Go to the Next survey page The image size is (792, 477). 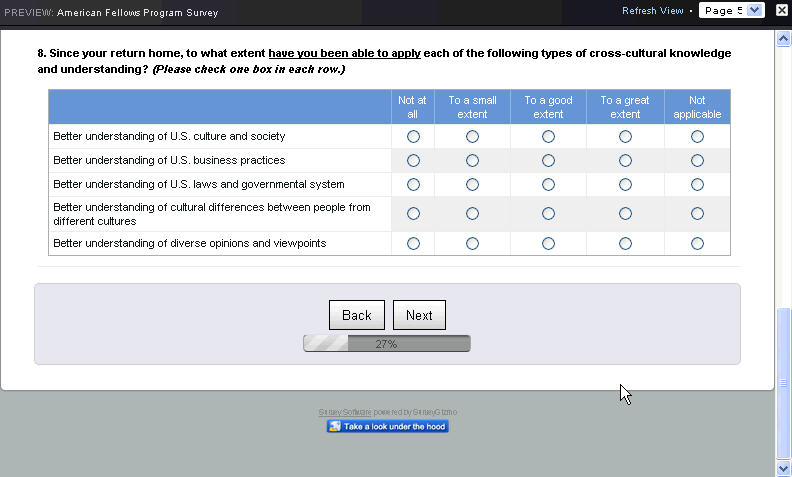click(419, 315)
